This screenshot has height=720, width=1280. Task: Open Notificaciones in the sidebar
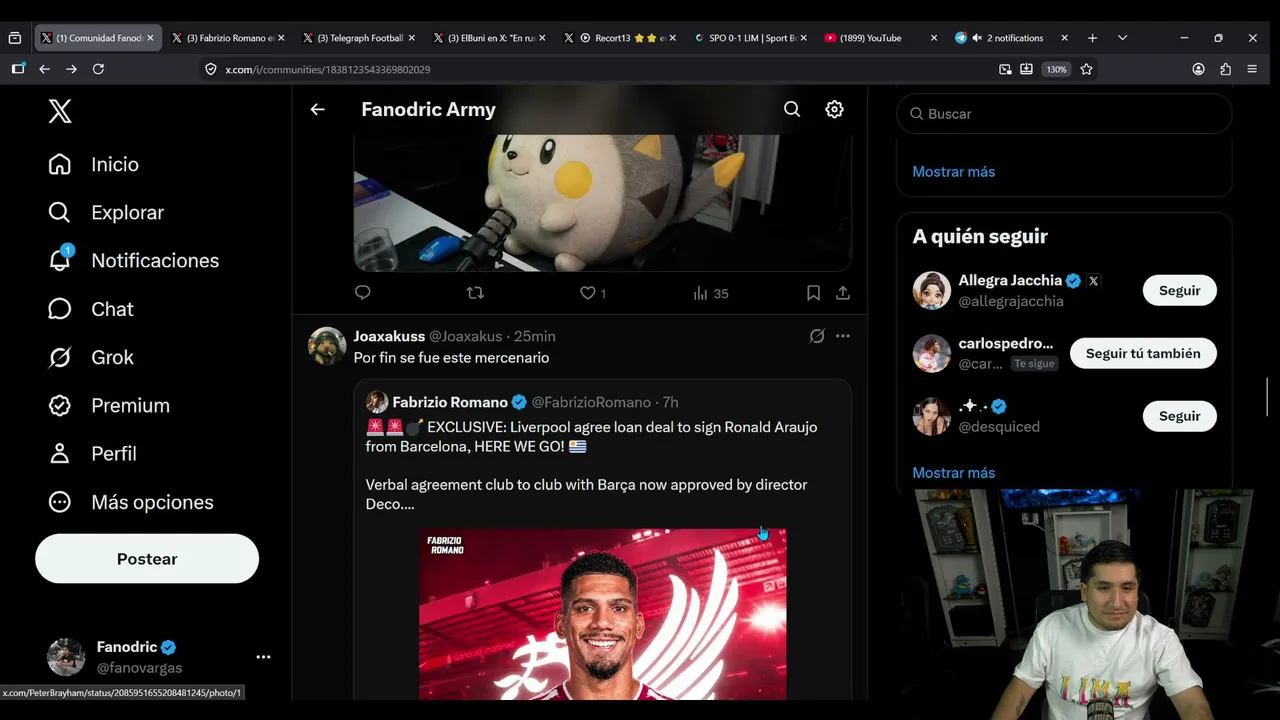133,260
